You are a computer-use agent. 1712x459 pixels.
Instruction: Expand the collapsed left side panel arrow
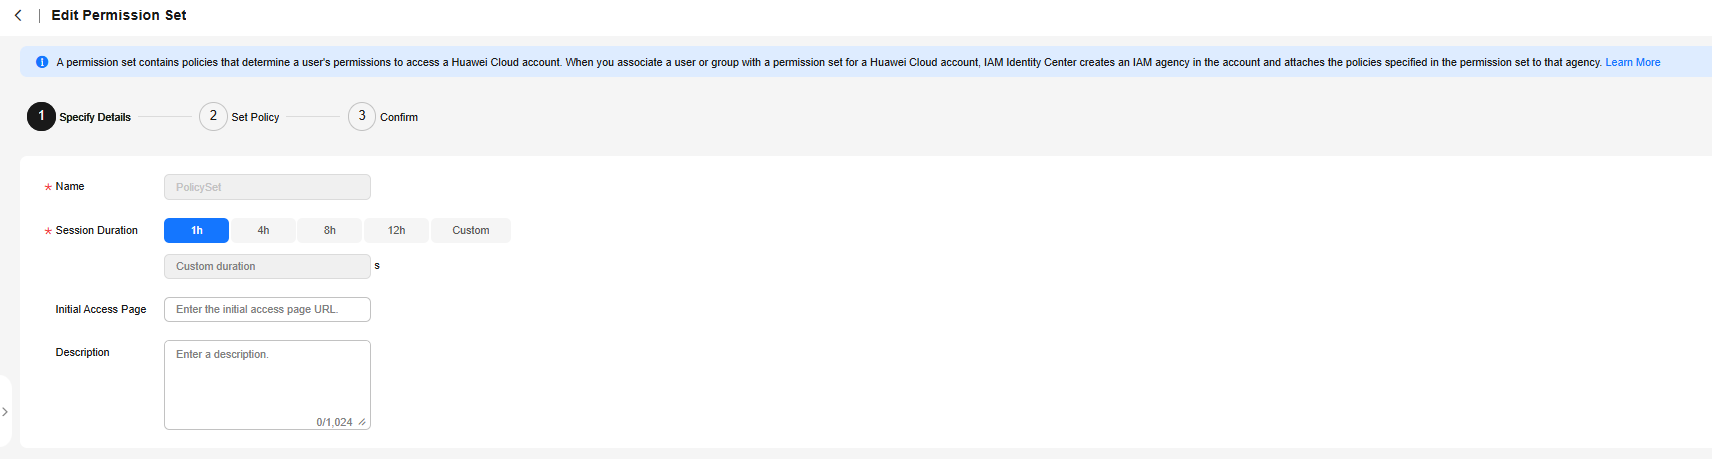point(5,412)
